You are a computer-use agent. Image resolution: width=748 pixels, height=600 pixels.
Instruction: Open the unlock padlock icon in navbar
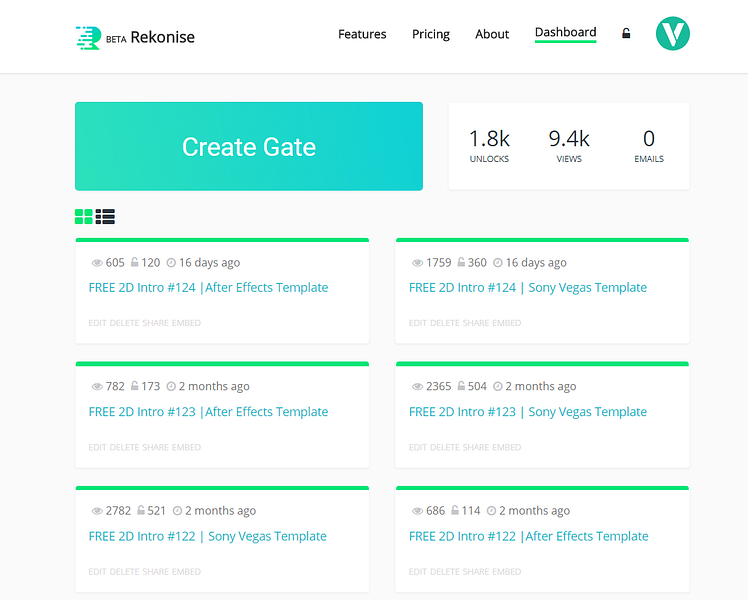pyautogui.click(x=626, y=33)
